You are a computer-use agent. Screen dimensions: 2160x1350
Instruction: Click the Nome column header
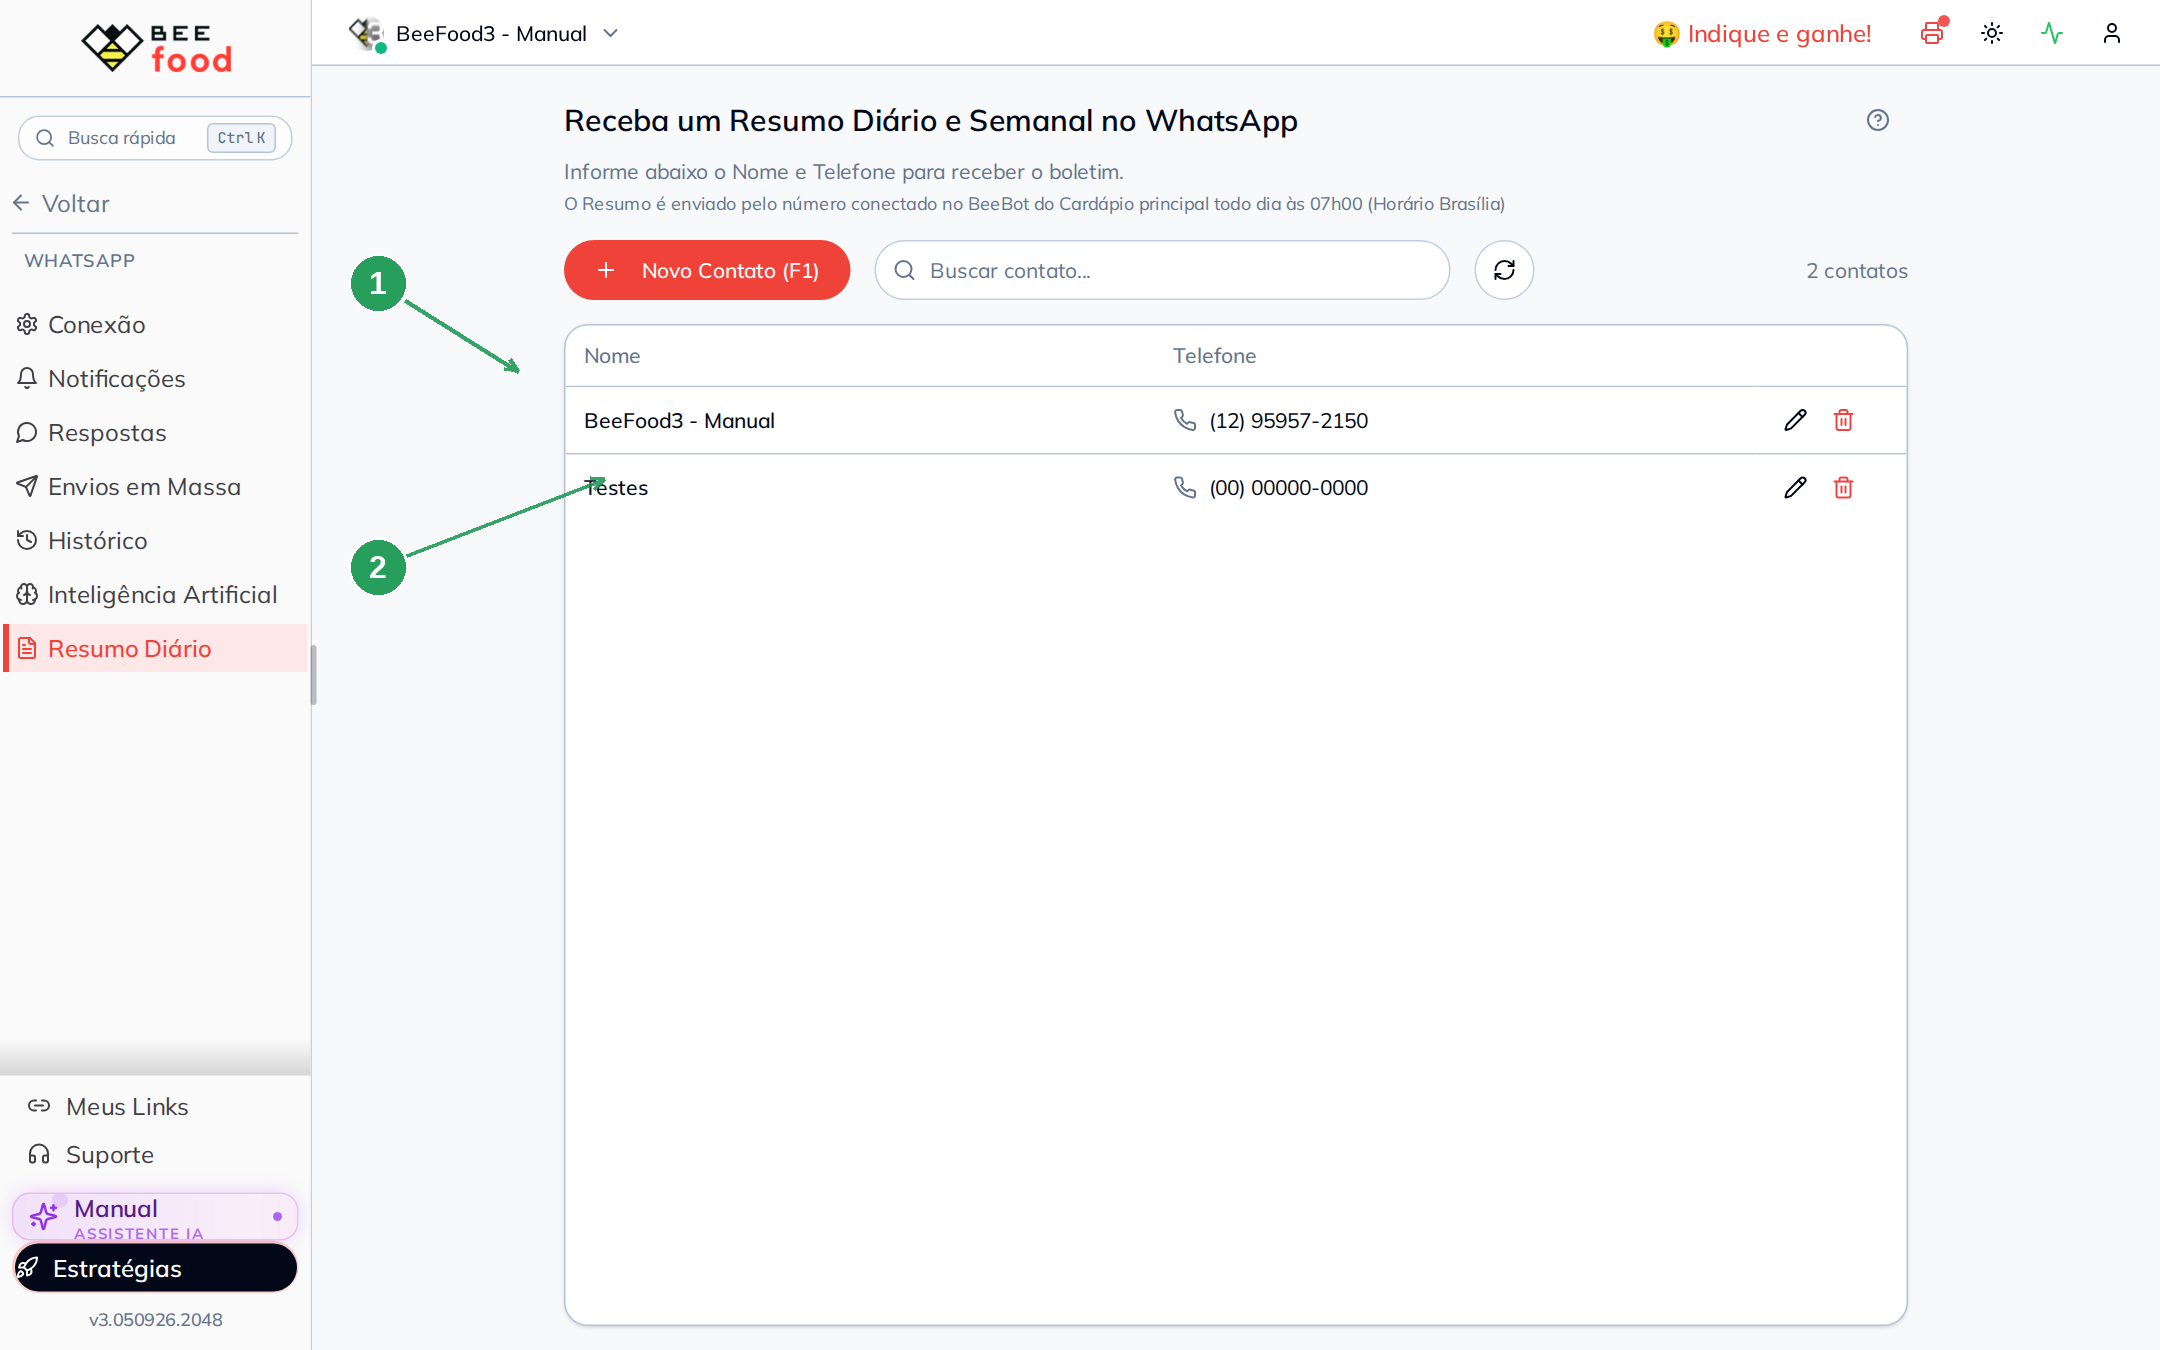tap(612, 355)
